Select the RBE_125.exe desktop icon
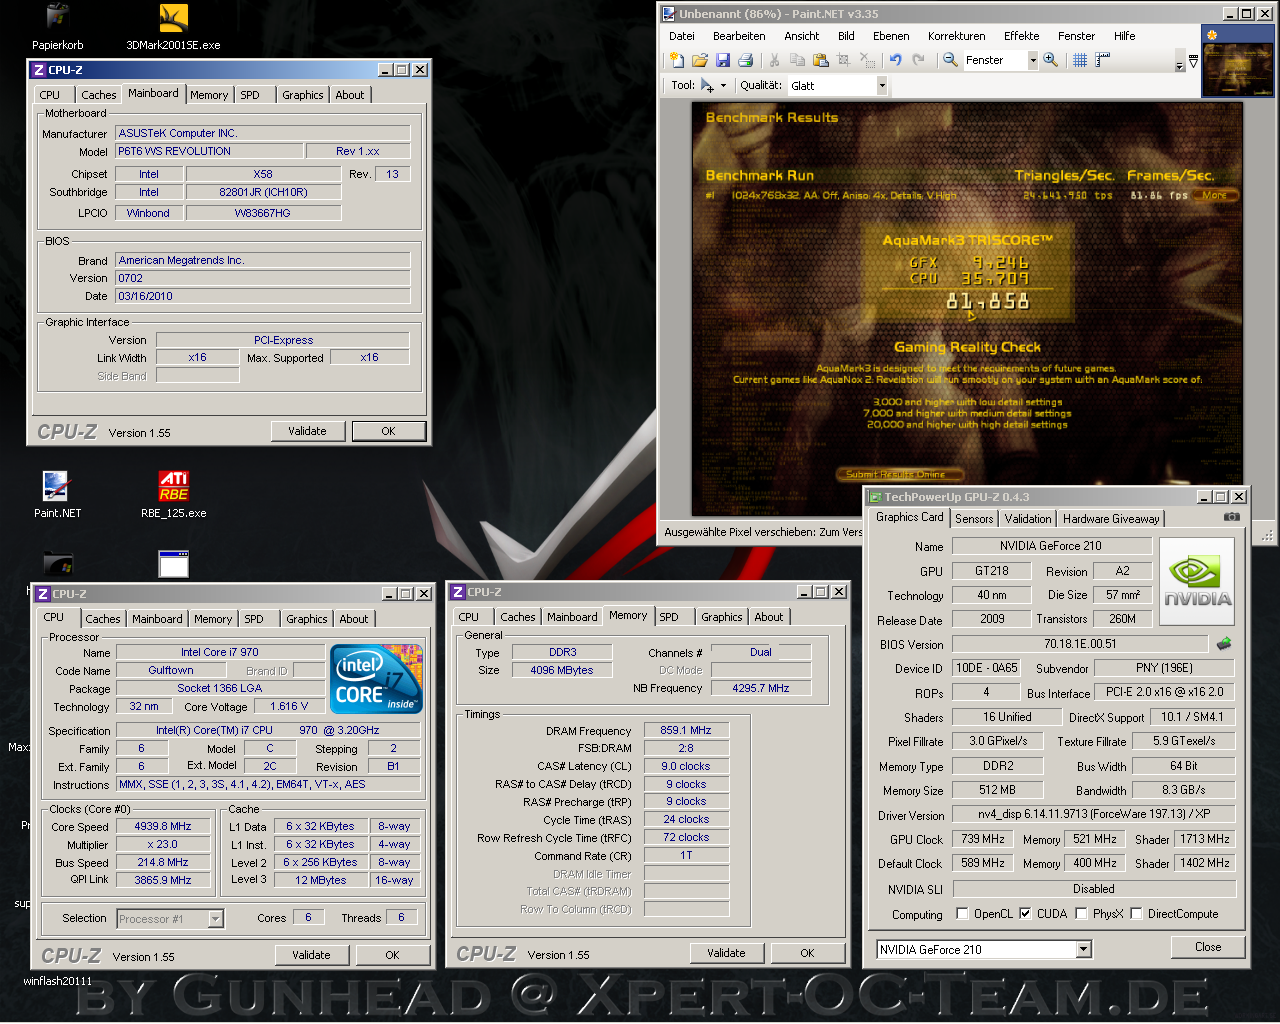 point(173,495)
